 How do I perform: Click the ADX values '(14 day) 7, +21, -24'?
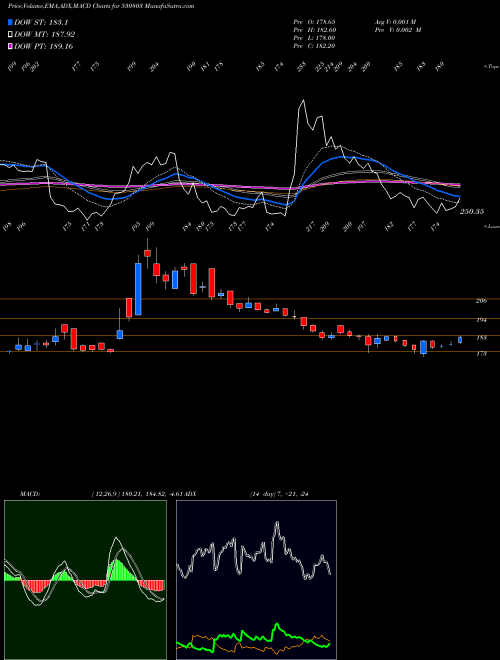point(280,494)
